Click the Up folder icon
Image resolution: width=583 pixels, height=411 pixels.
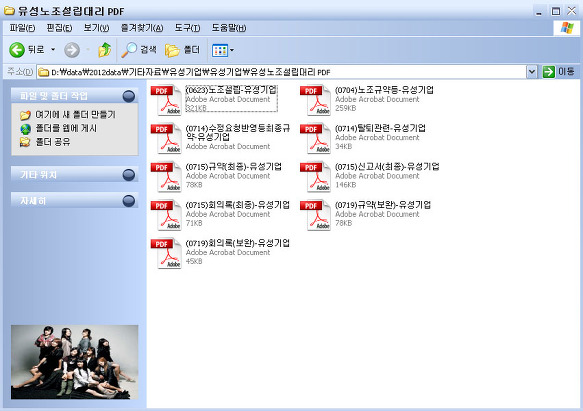coord(105,50)
